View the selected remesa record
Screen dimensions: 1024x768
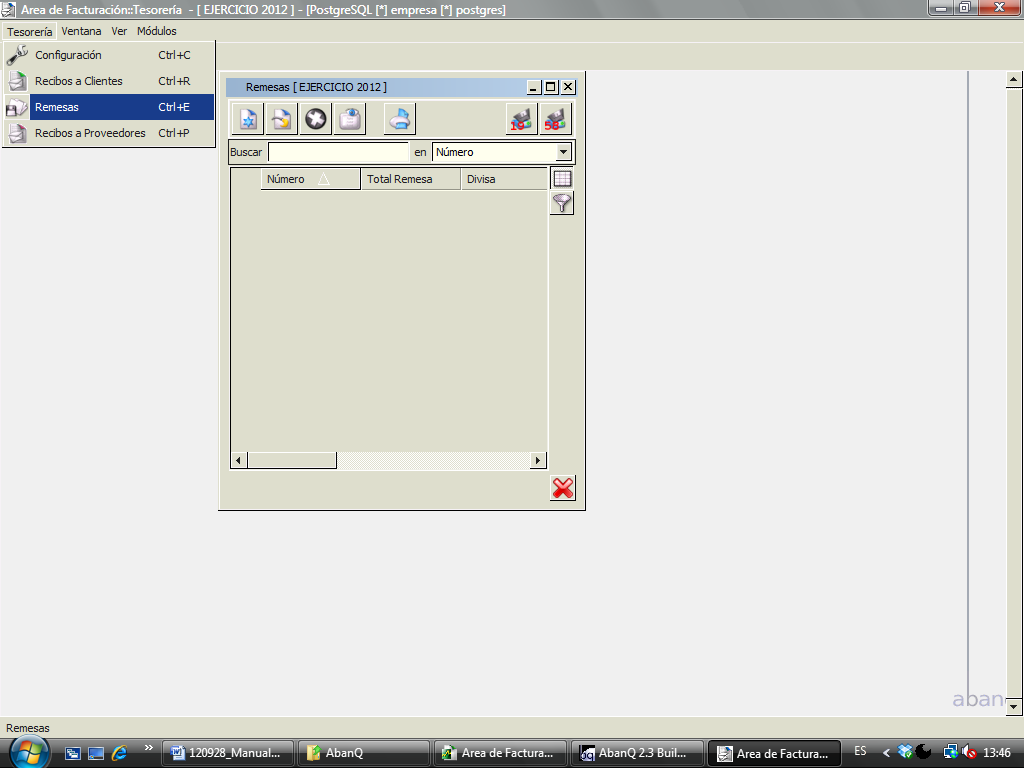click(x=350, y=119)
